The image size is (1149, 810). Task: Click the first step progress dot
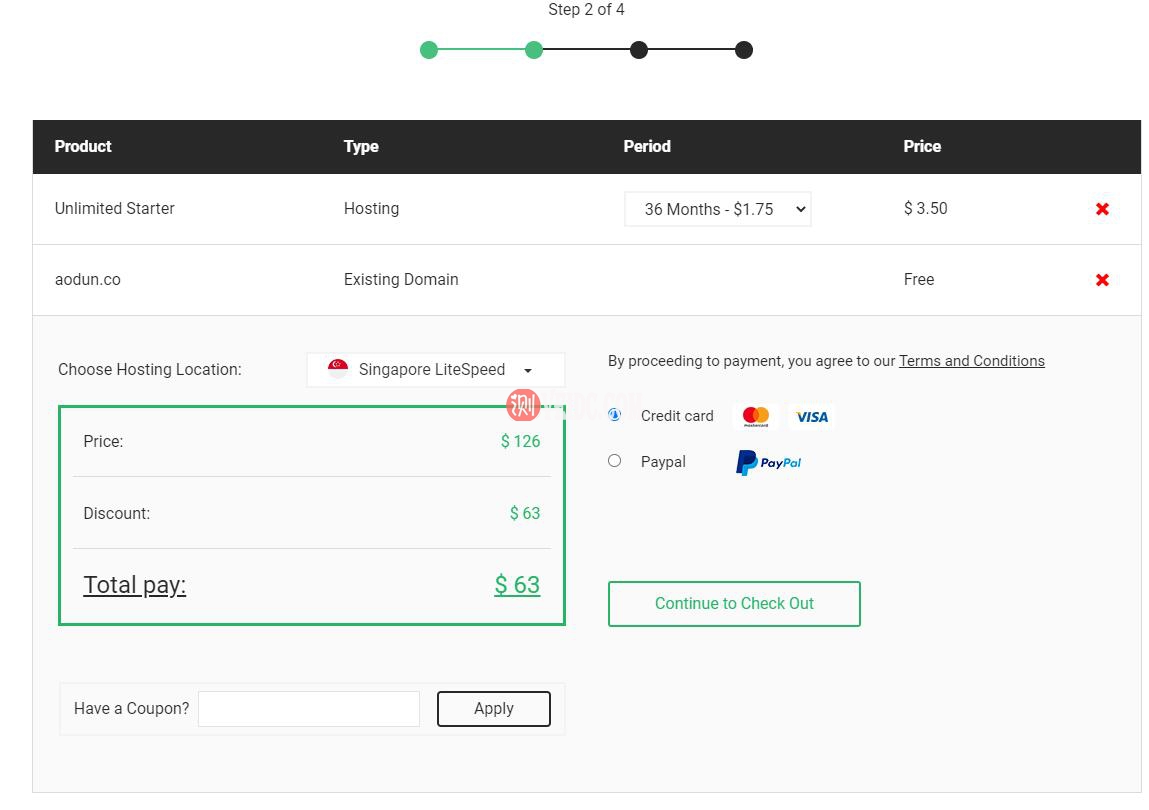pyautogui.click(x=429, y=50)
